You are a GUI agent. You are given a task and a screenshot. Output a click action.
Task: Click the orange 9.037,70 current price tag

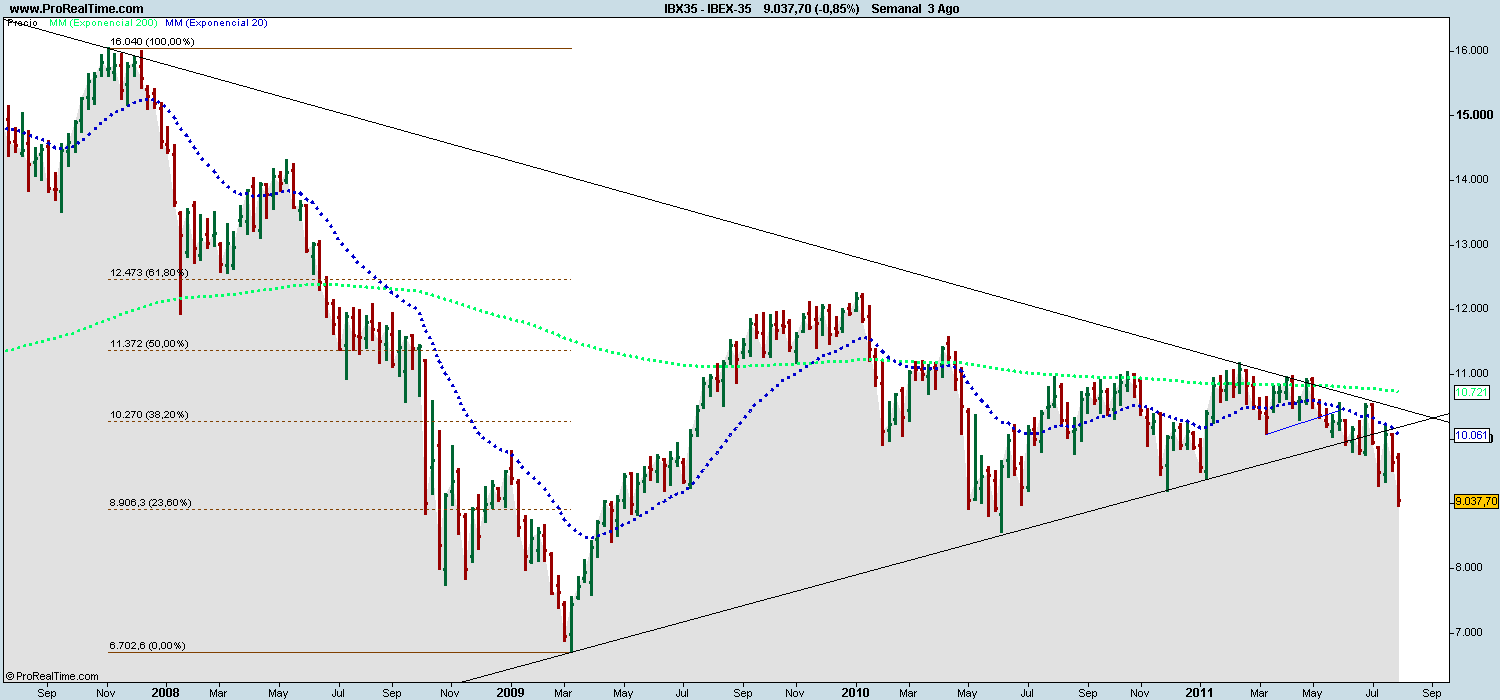click(1476, 502)
